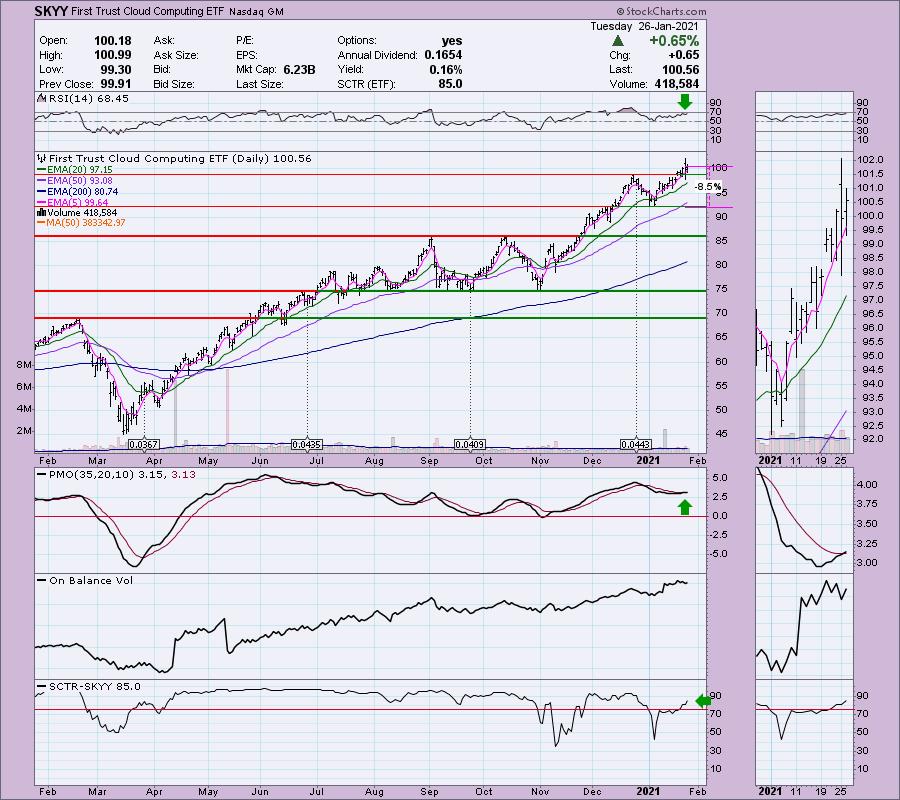Click the 3.25 label on the zoomed PMO axis
The image size is (900, 800).
867,544
